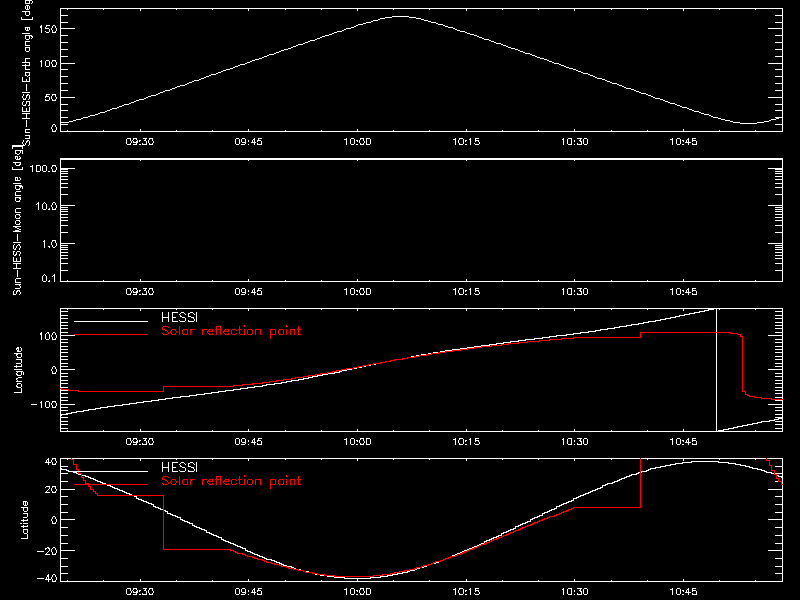Click "10:00" under the Earth angle plot
This screenshot has height=600, width=800.
(357, 141)
